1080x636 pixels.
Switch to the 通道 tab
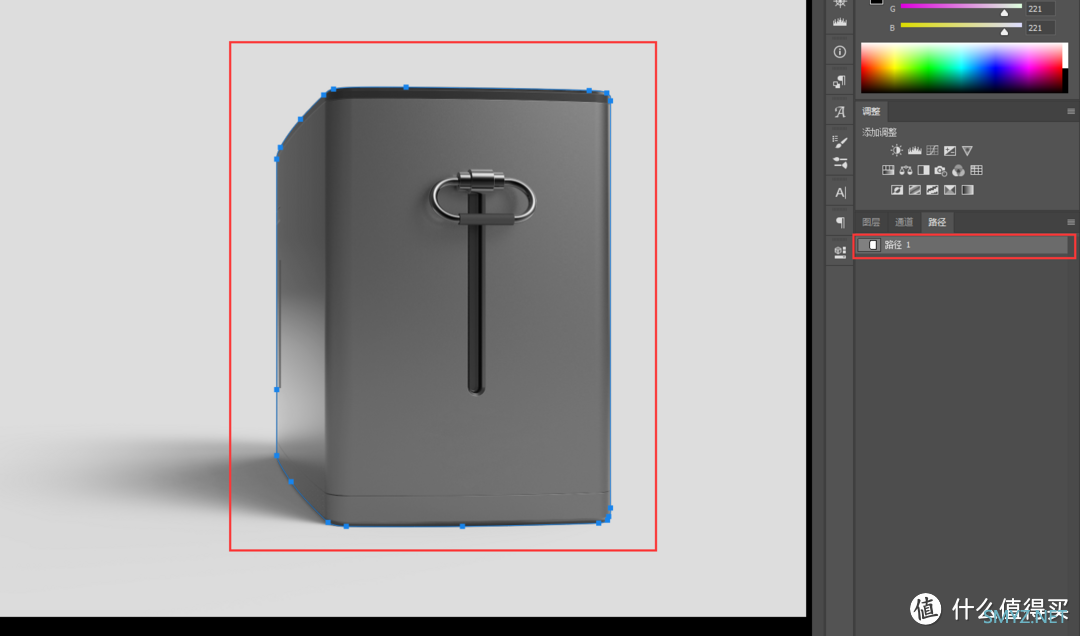tap(904, 222)
